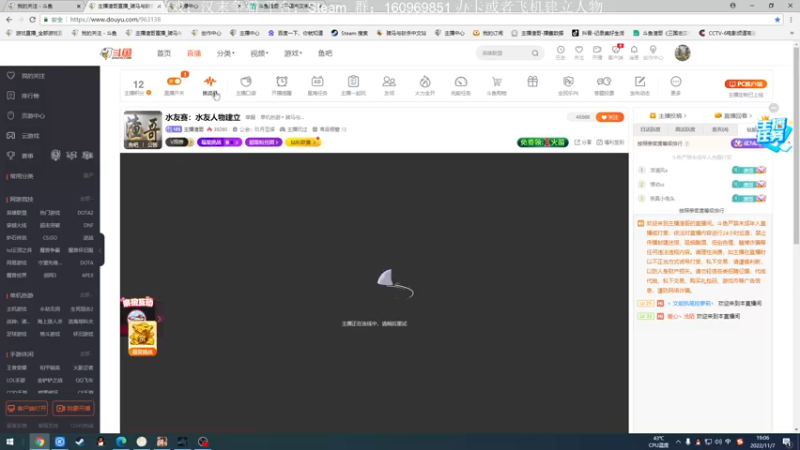Select the first ranking tab 日活跃度
The width and height of the screenshot is (800, 450).
[x=651, y=130]
